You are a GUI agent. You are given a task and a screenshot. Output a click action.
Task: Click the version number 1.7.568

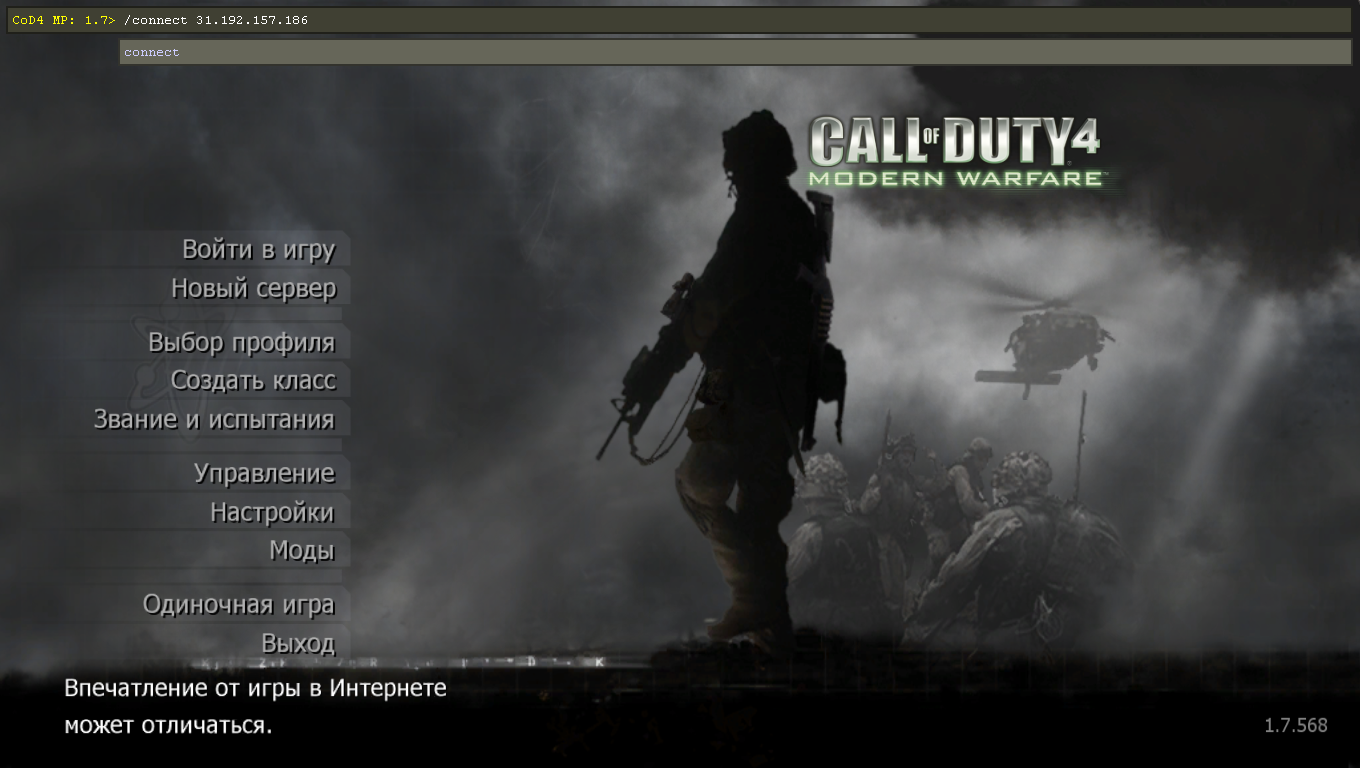[1296, 725]
